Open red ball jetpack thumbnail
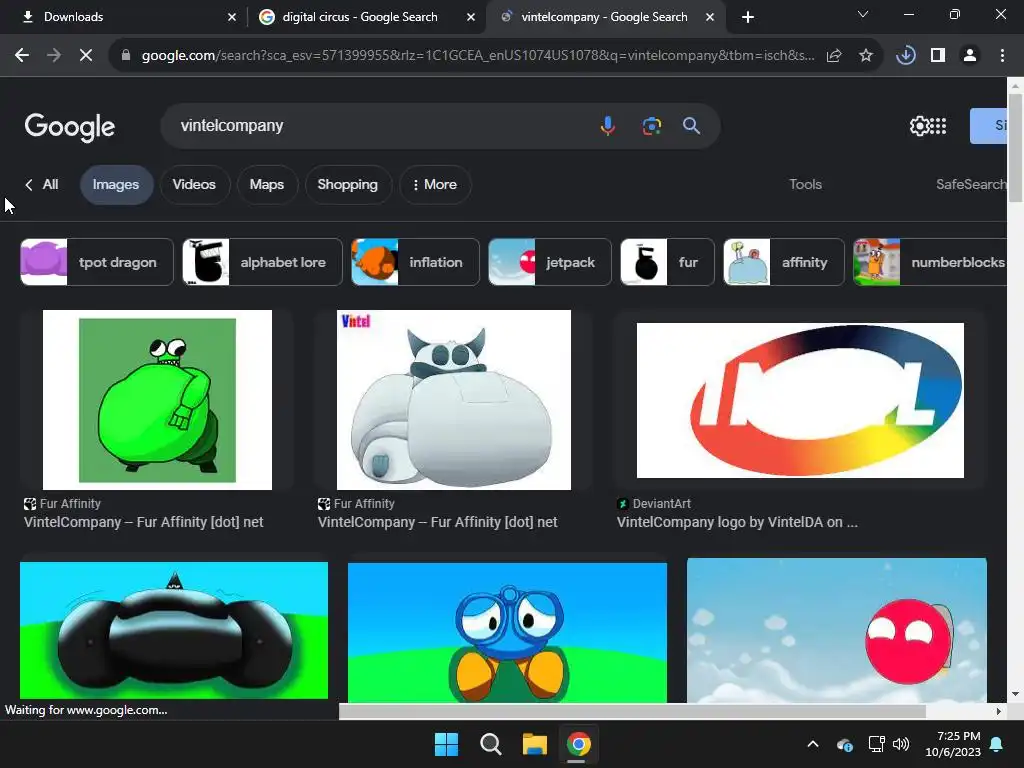This screenshot has height=768, width=1024. pyautogui.click(x=837, y=630)
